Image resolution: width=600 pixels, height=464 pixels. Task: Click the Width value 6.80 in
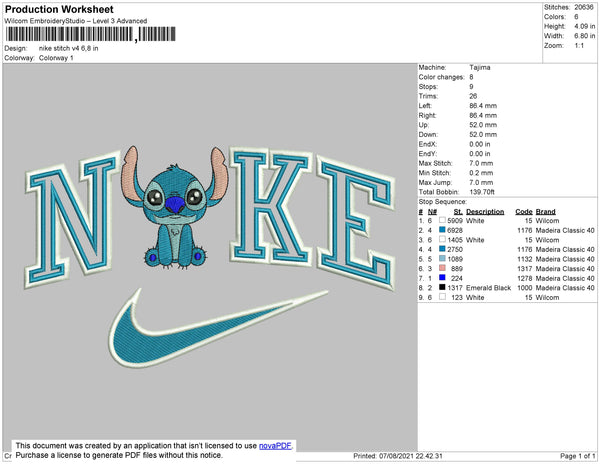tap(584, 36)
